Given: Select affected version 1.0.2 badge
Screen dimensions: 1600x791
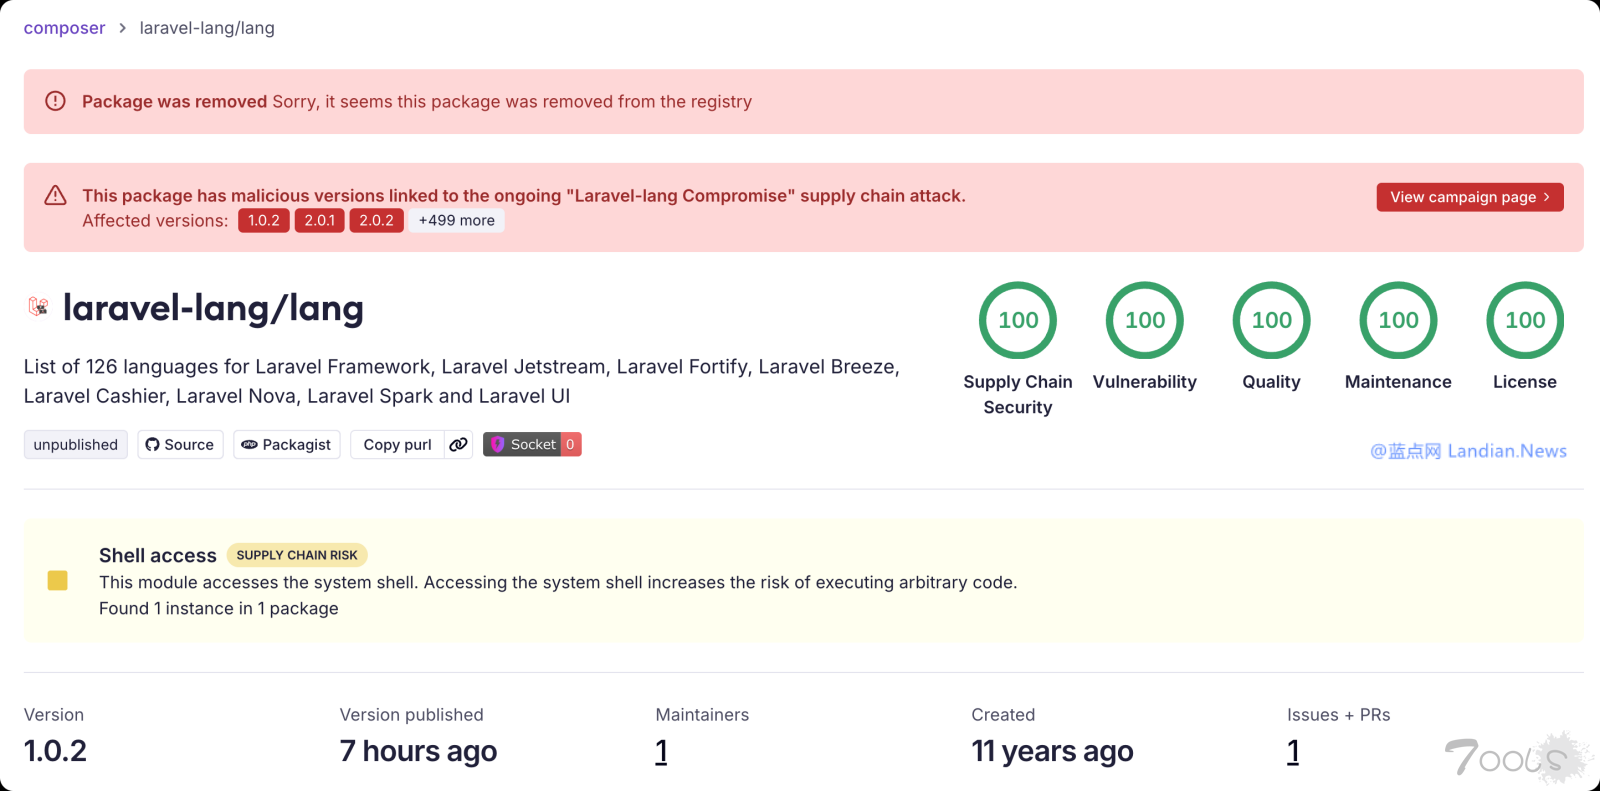Looking at the screenshot, I should pyautogui.click(x=264, y=220).
